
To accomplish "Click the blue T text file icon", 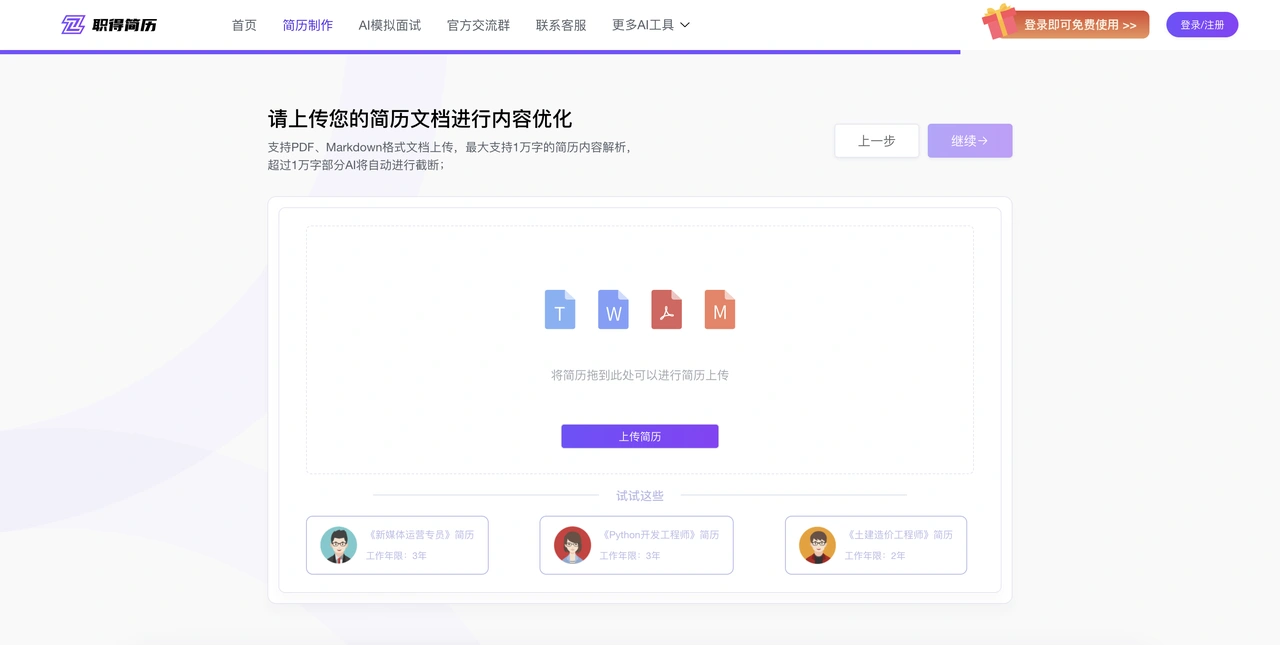I will 560,309.
